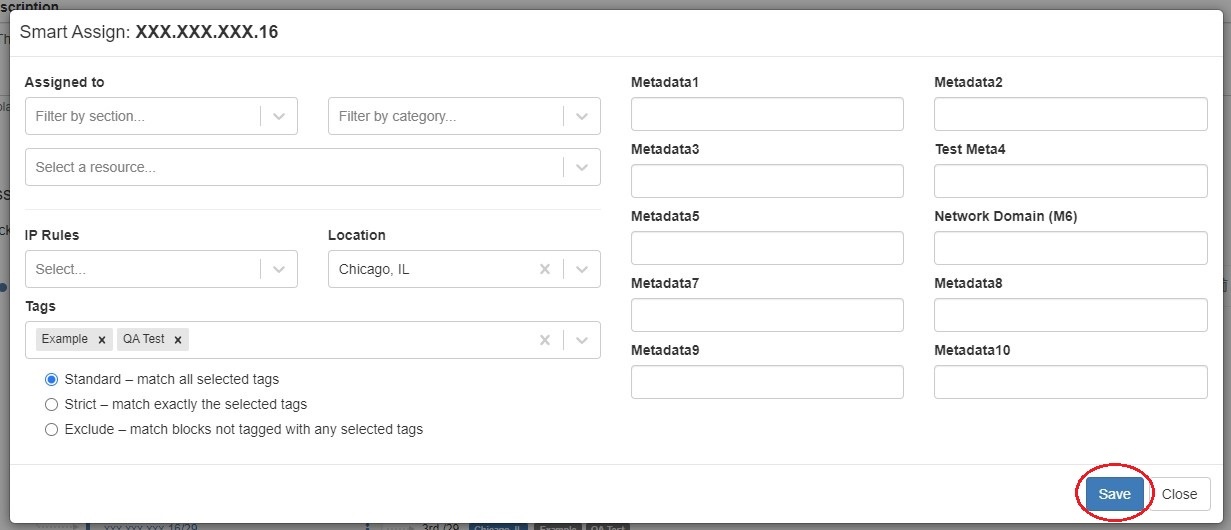The image size is (1231, 530).
Task: Expand the Location dropdown arrow
Action: [x=582, y=269]
